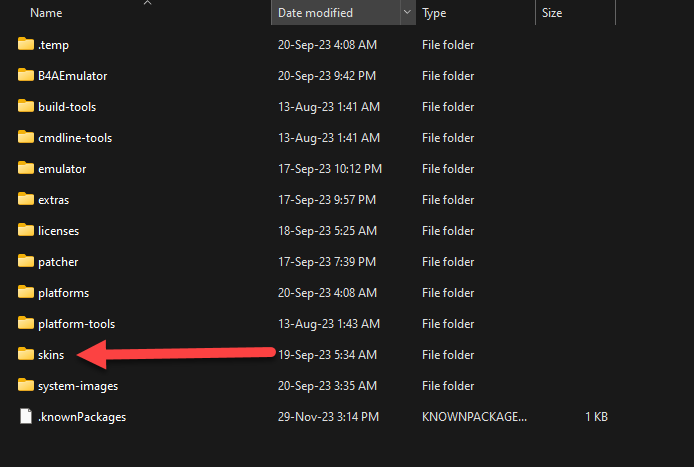This screenshot has height=467, width=694.
Task: Sort by the Date modified column header
Action: pos(316,13)
